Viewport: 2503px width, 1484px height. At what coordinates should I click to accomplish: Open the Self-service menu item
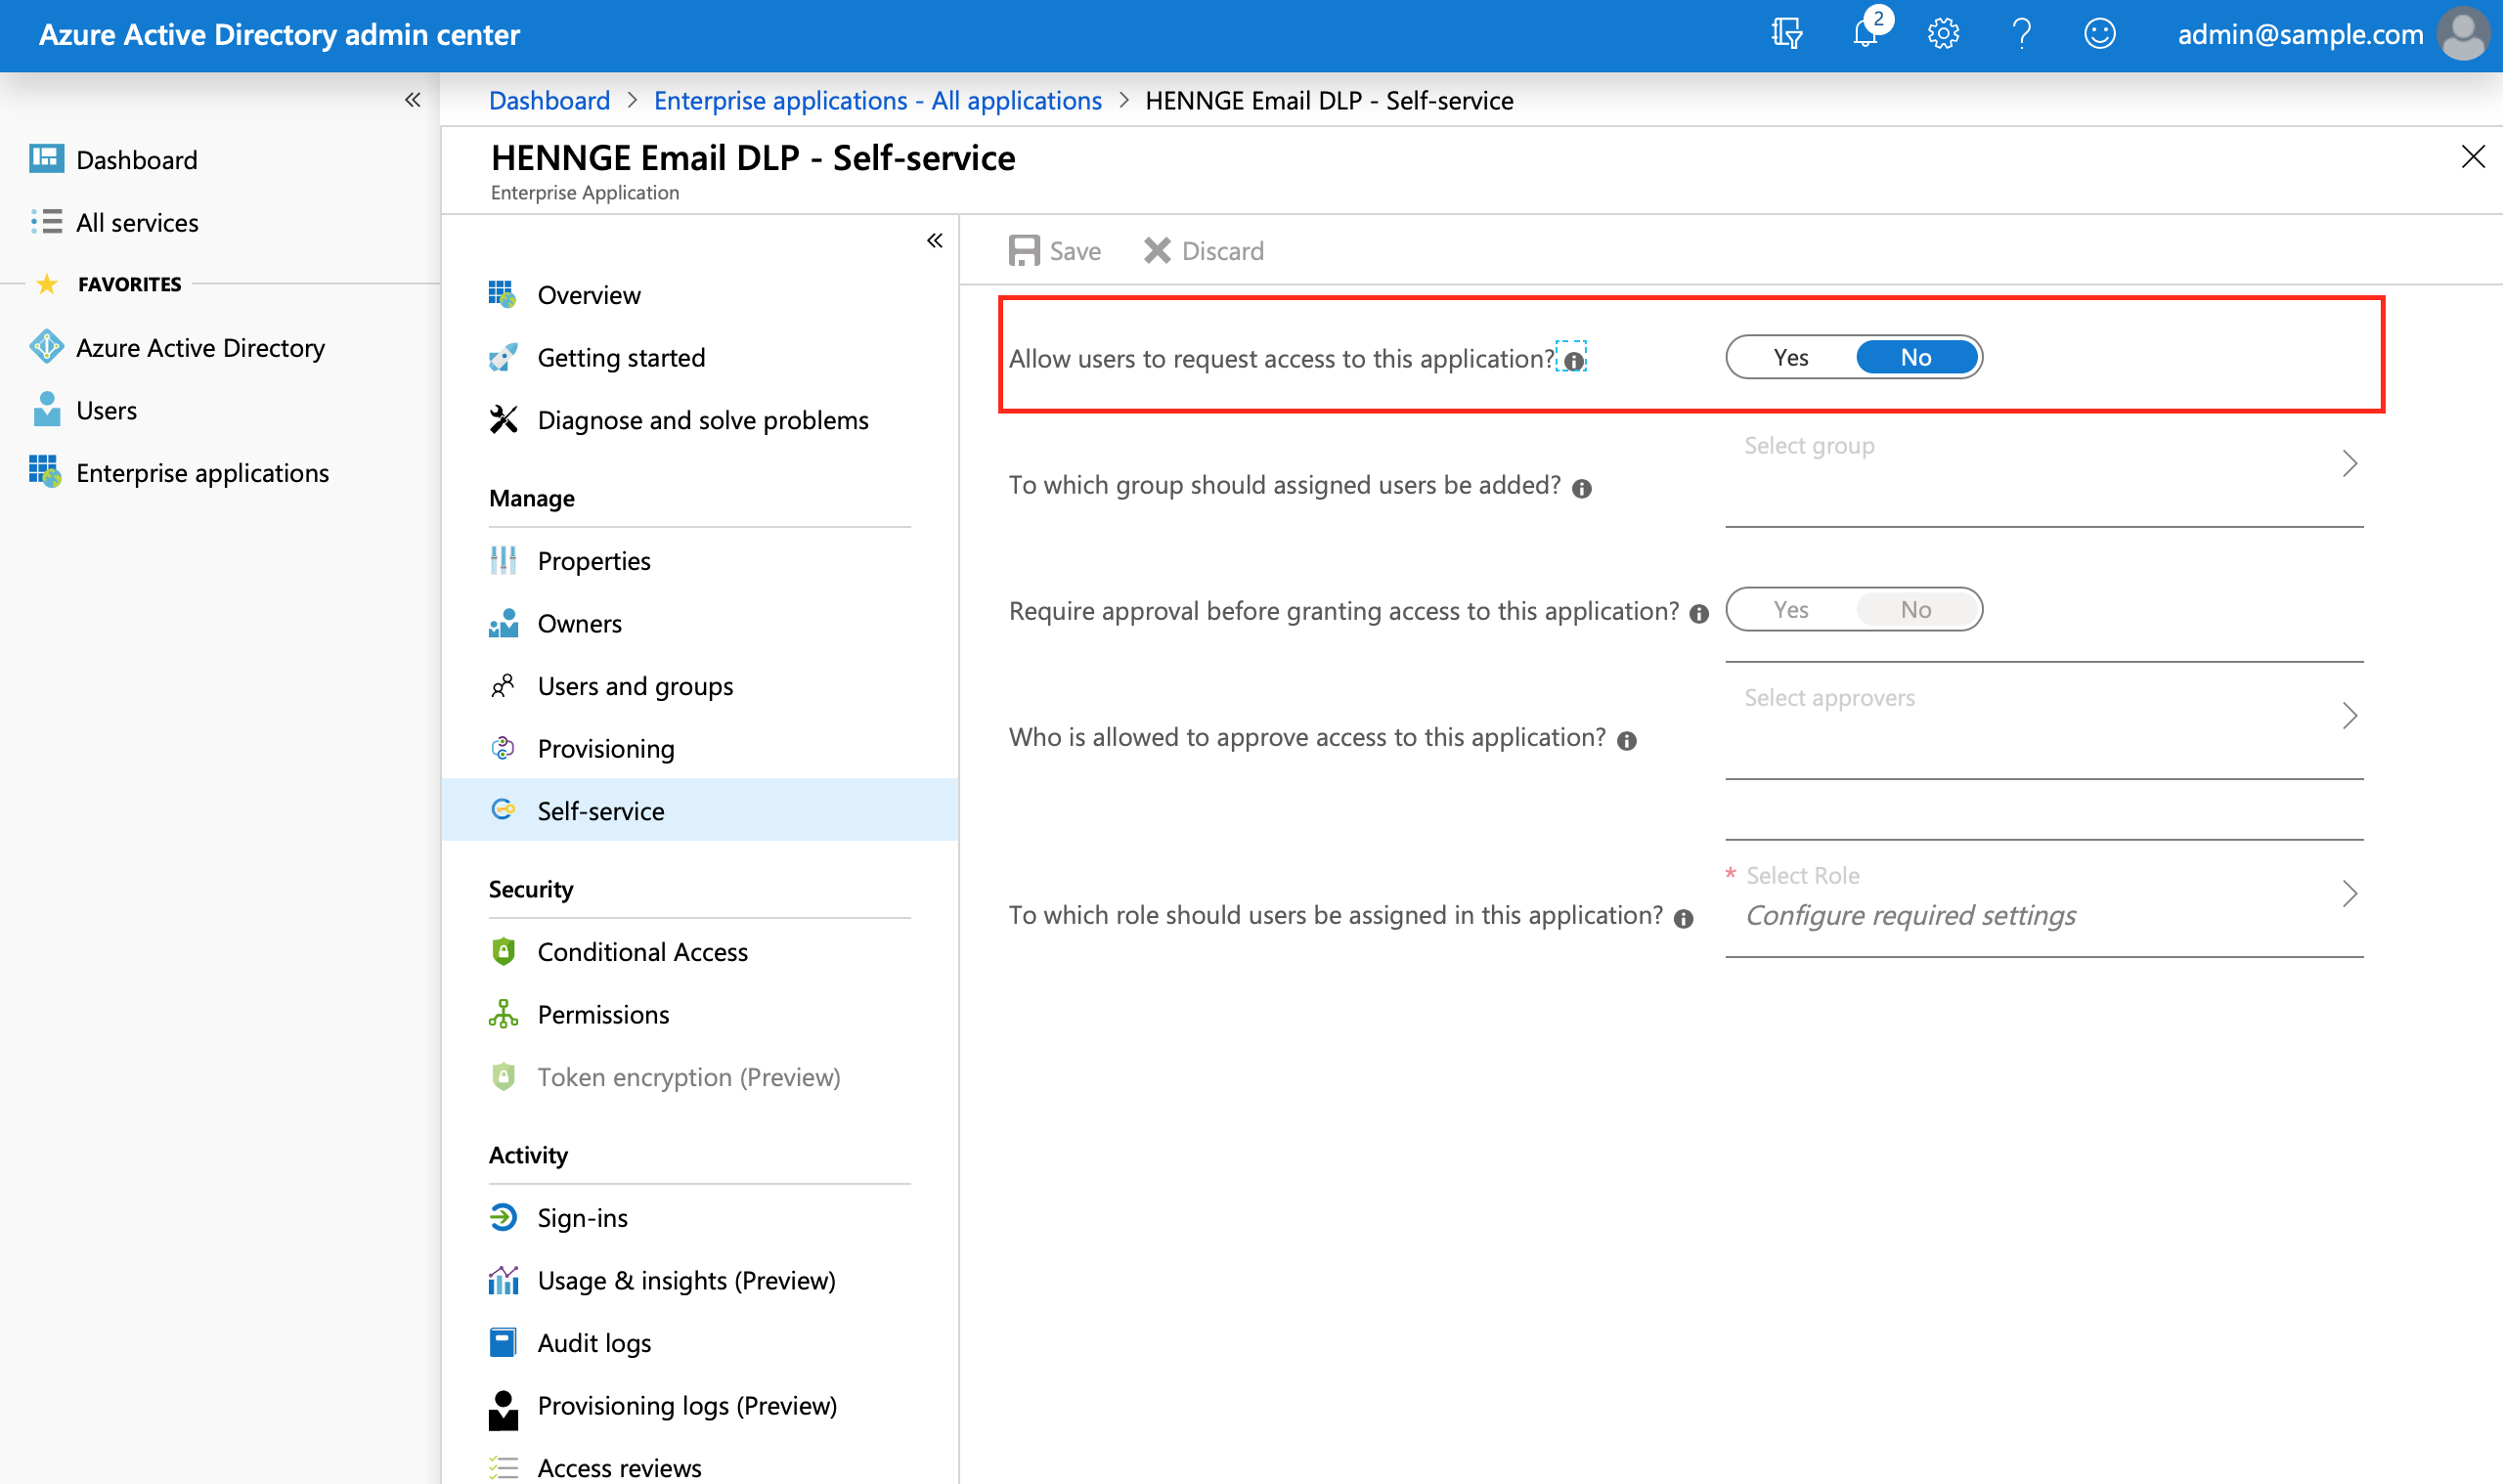[700, 810]
